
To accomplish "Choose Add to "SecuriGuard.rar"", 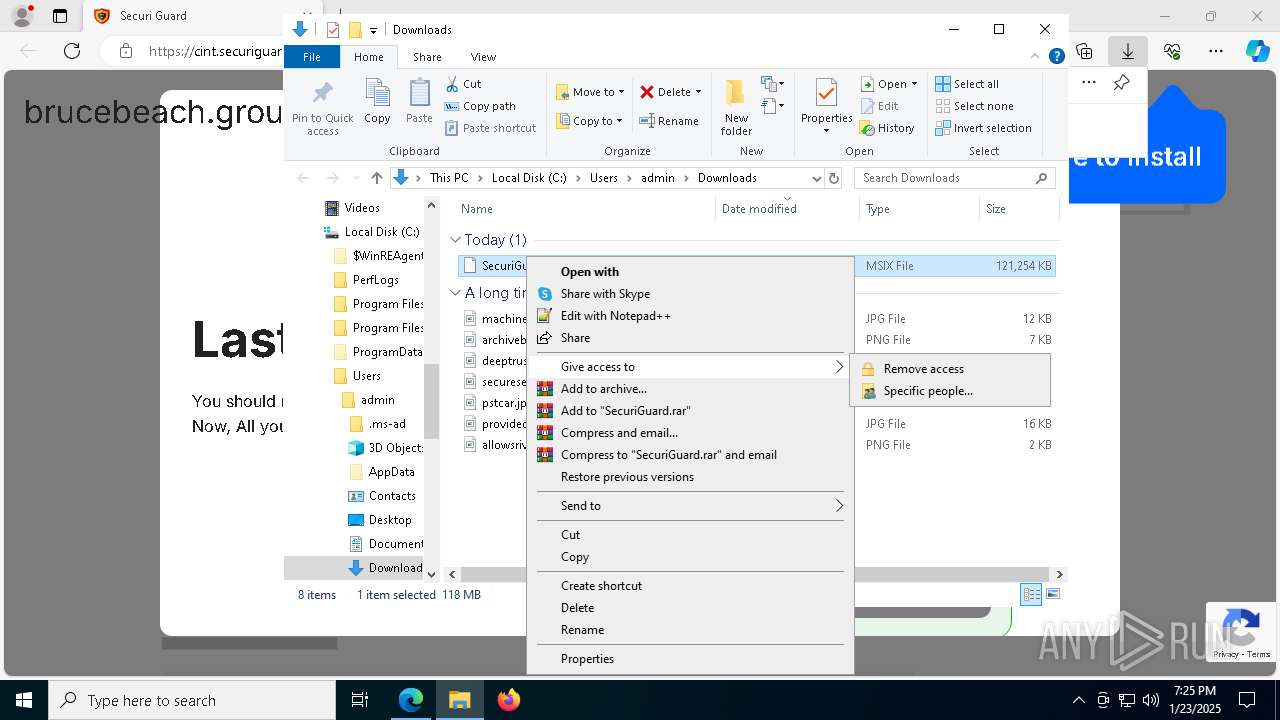I will (x=690, y=411).
